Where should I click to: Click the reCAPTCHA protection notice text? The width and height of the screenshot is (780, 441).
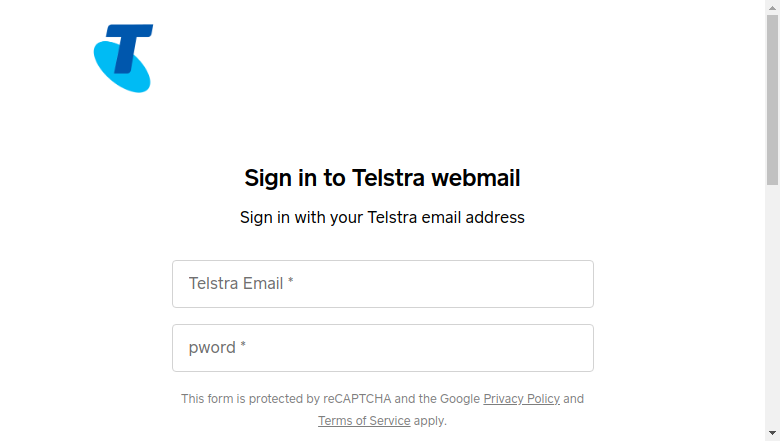coord(382,410)
